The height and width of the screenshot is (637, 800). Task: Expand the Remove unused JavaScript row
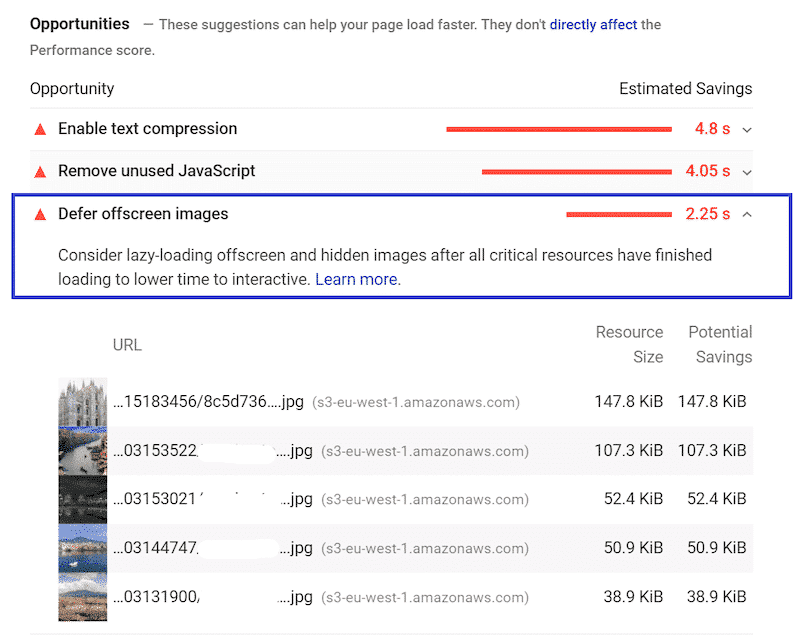[x=747, y=170]
